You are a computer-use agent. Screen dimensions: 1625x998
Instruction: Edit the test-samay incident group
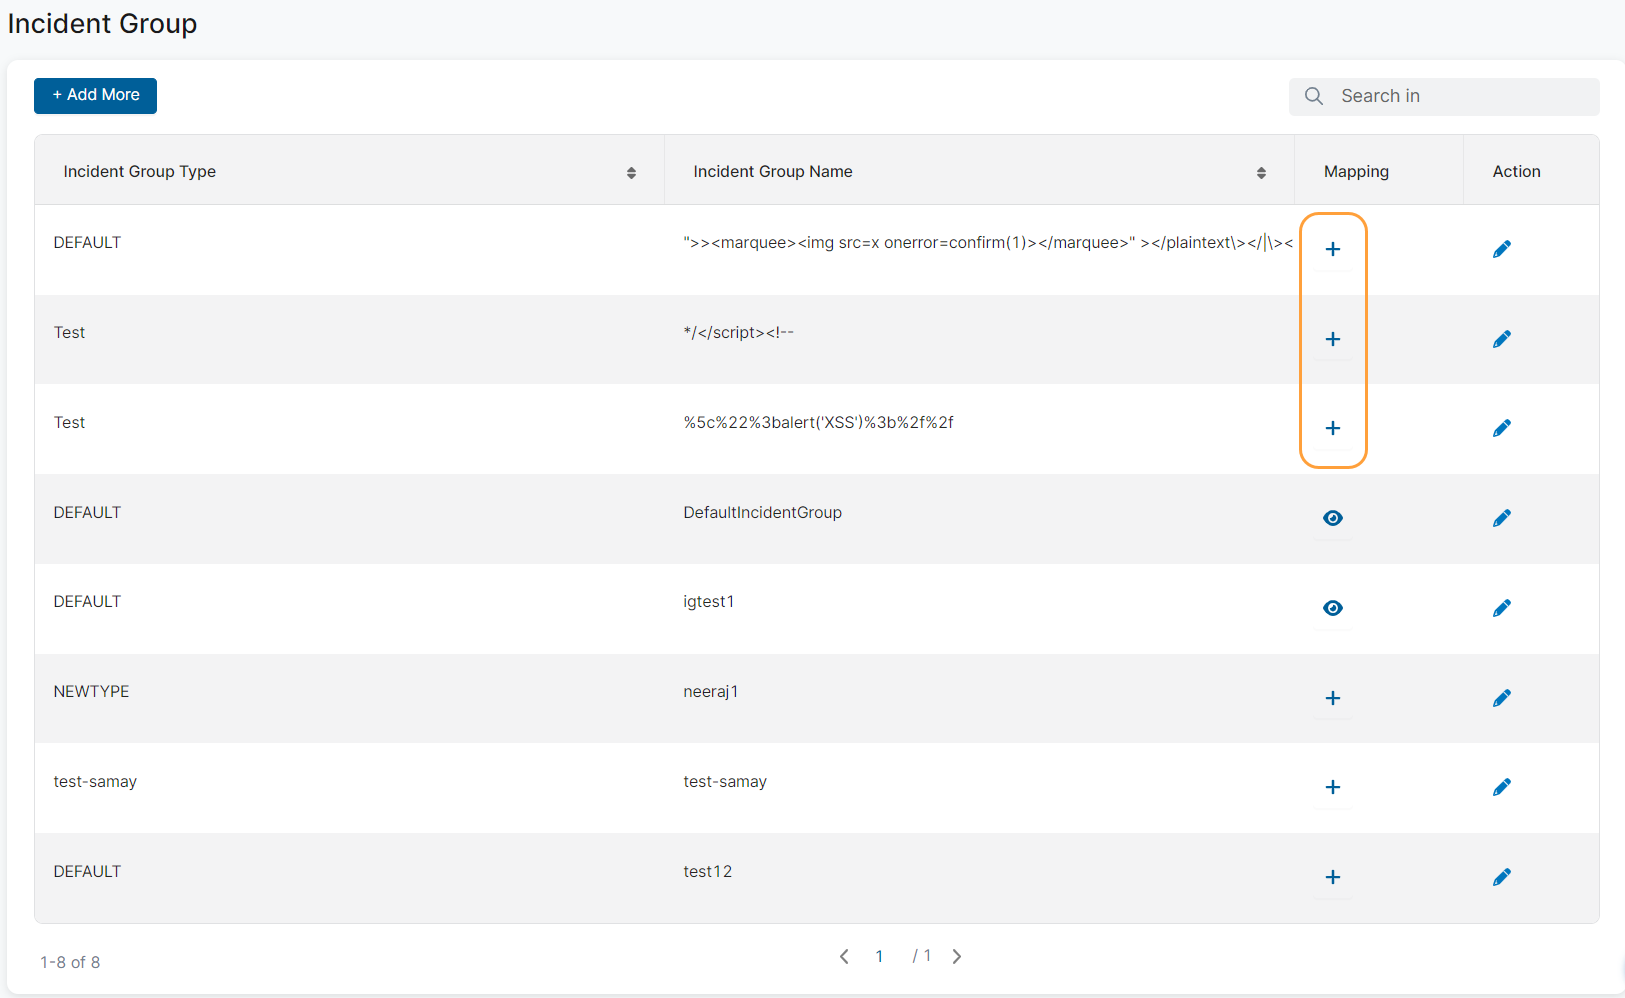[1502, 787]
